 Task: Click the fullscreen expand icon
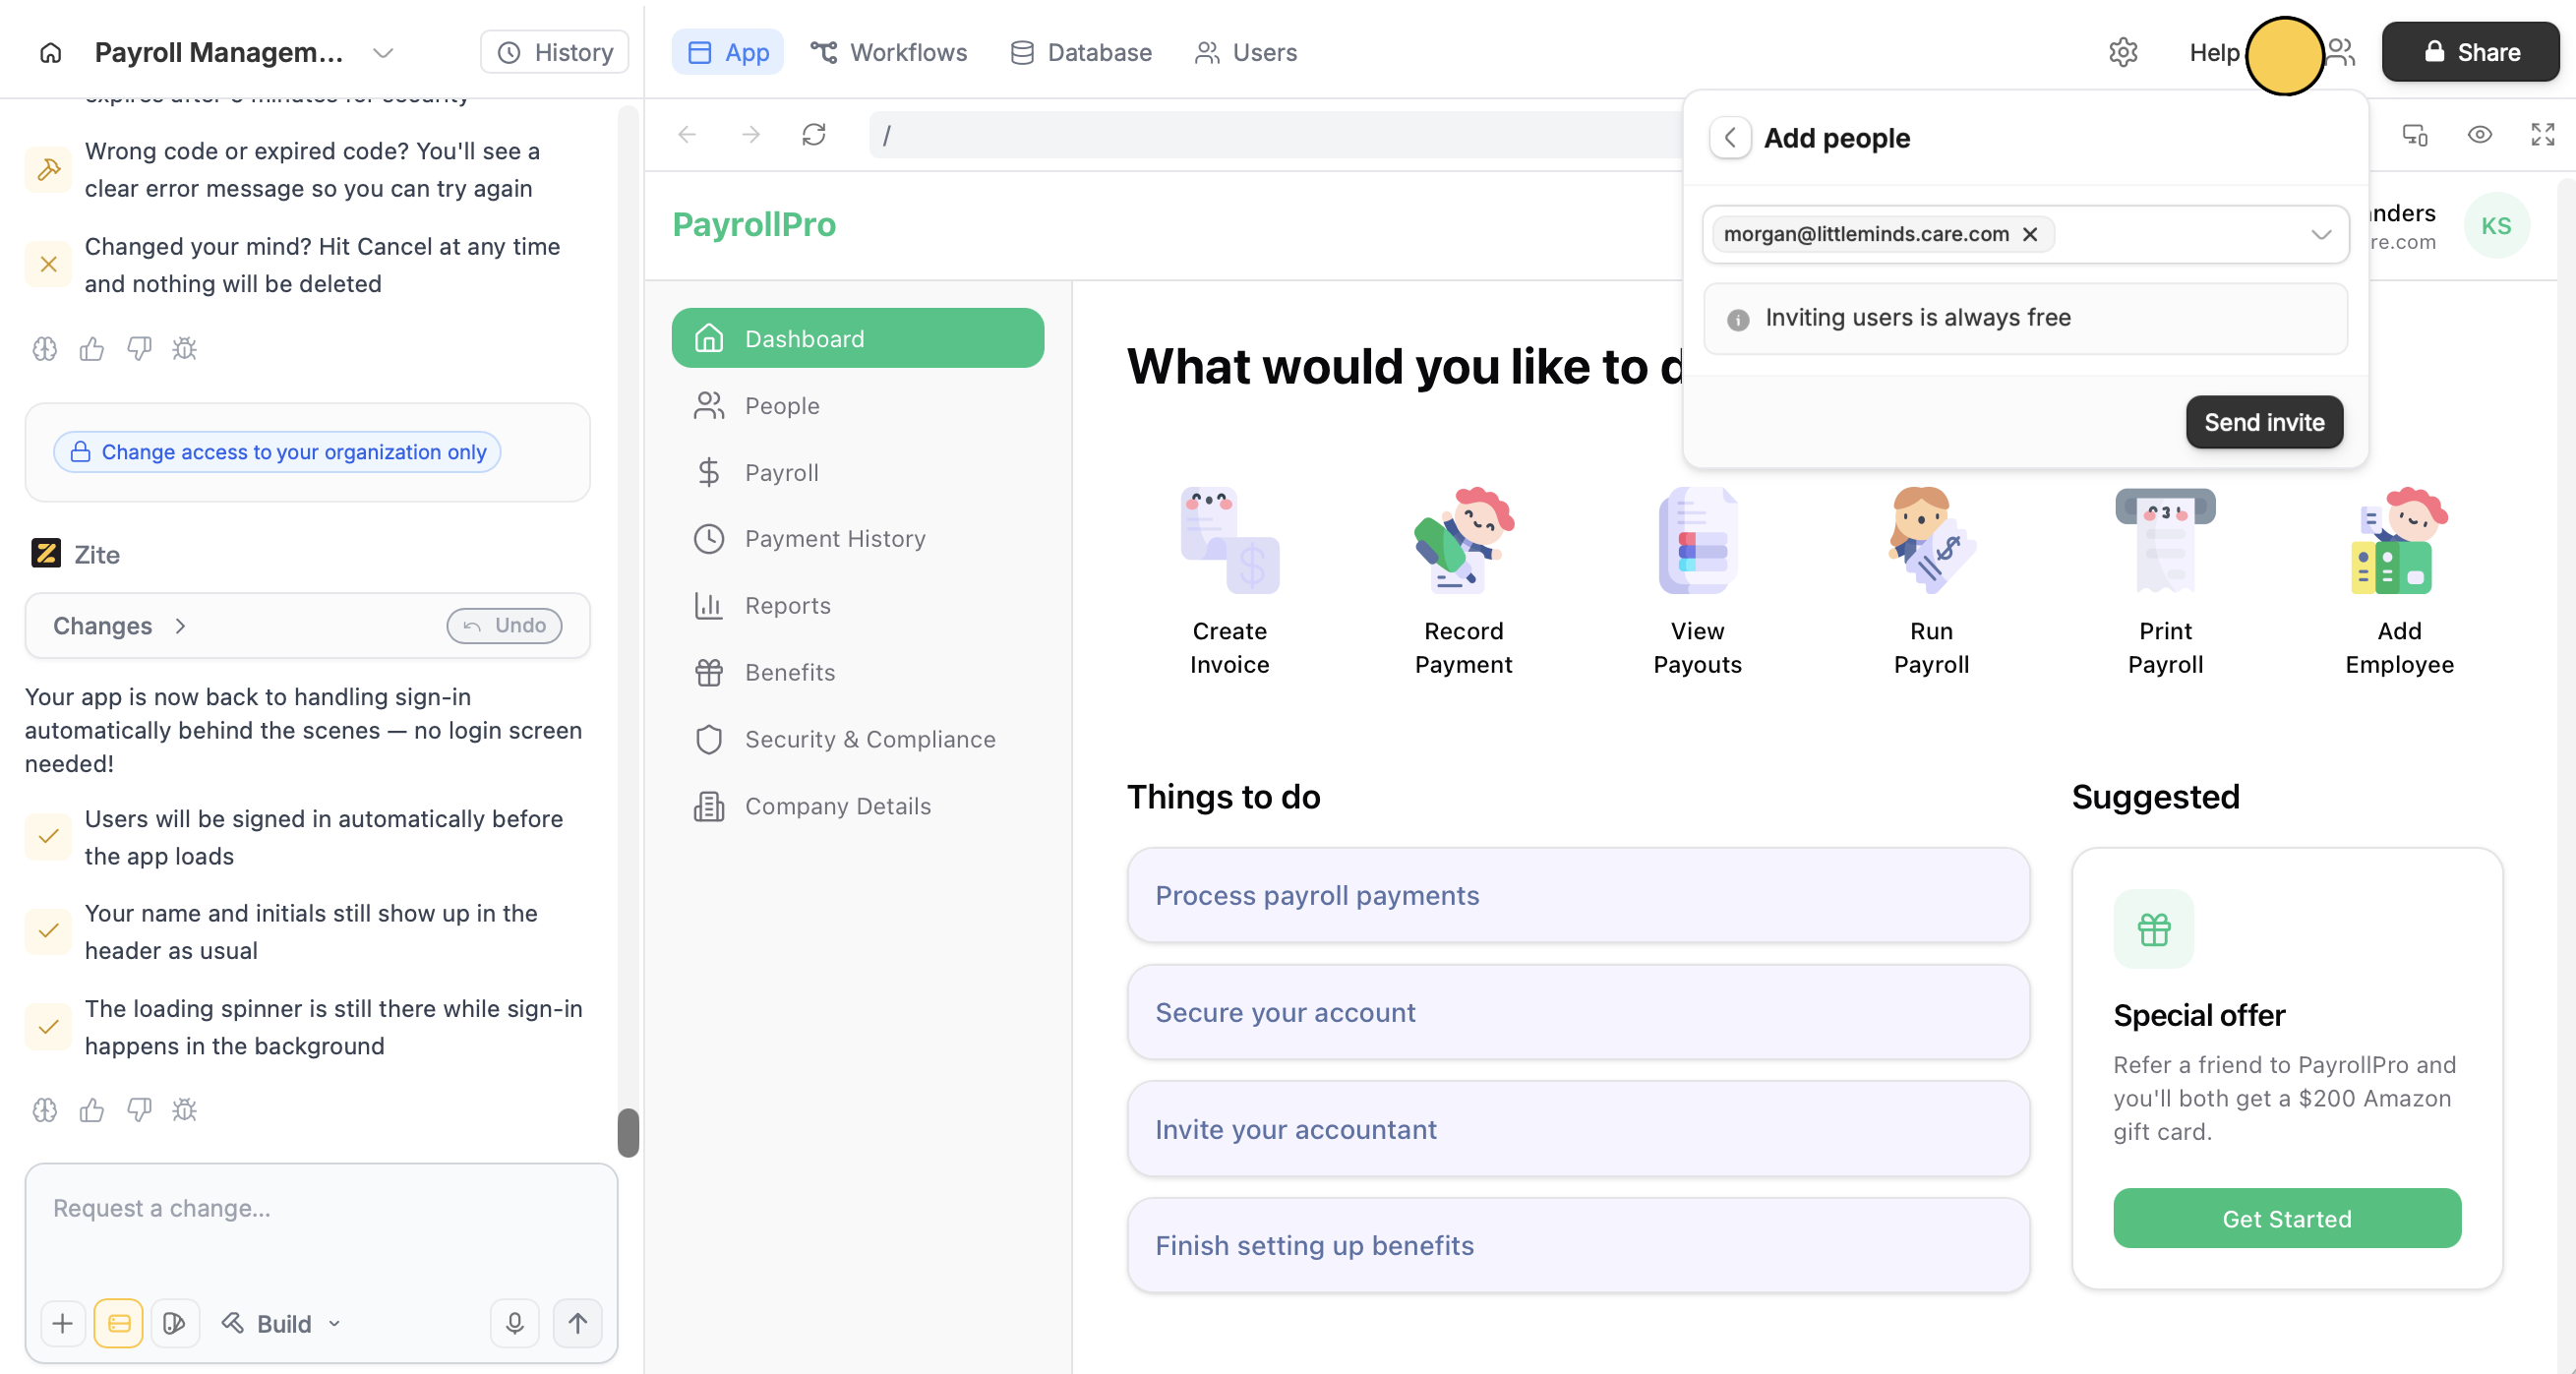tap(2542, 134)
